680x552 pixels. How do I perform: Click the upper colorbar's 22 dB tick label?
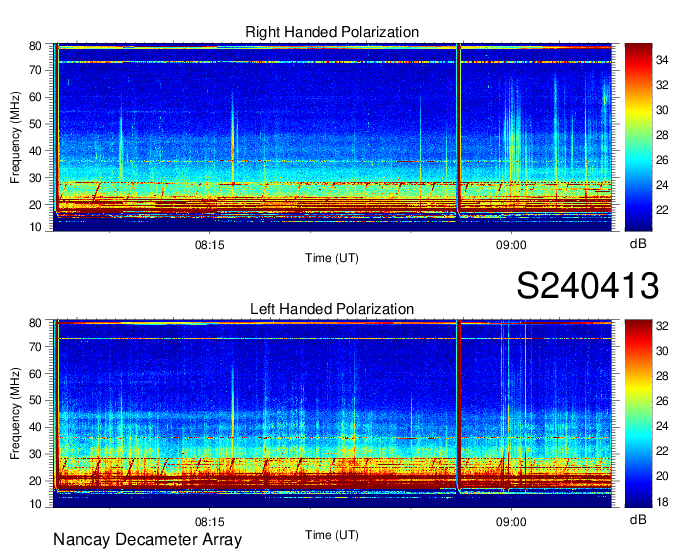click(x=662, y=210)
